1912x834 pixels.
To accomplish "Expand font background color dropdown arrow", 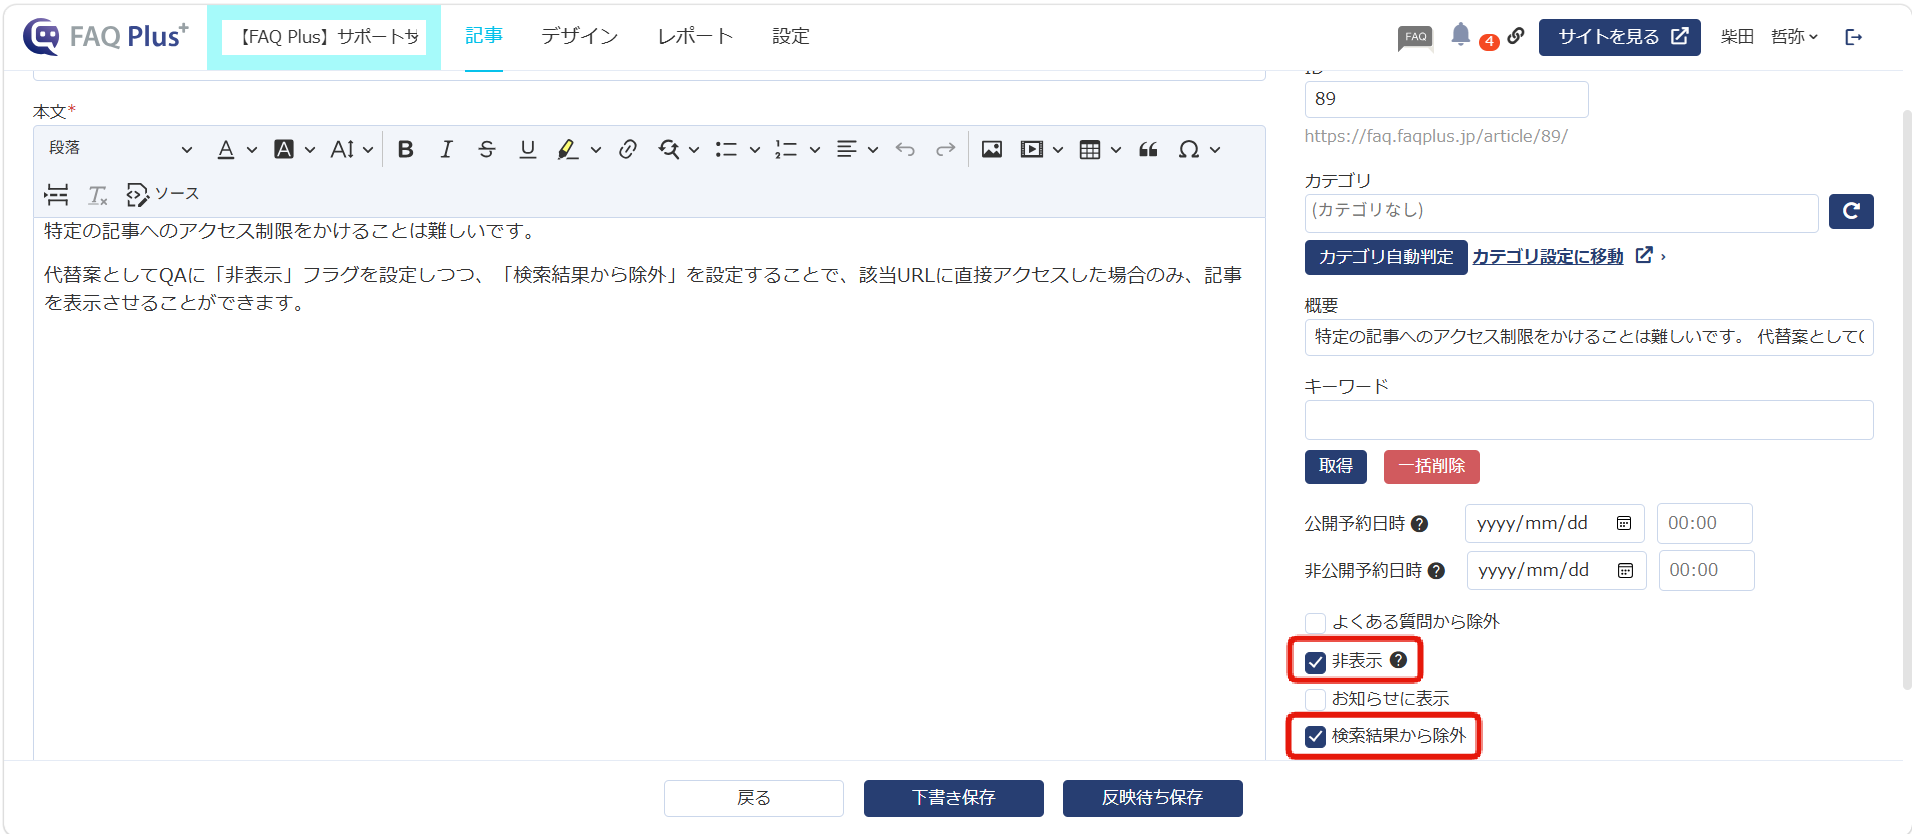I will click(x=310, y=150).
